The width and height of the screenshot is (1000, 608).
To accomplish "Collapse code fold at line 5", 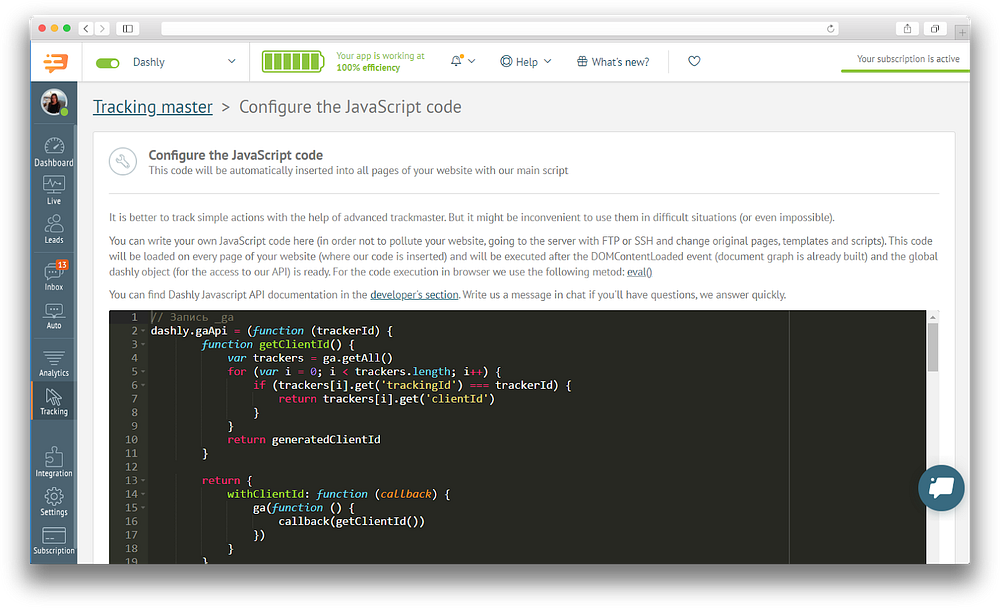I will pos(143,372).
